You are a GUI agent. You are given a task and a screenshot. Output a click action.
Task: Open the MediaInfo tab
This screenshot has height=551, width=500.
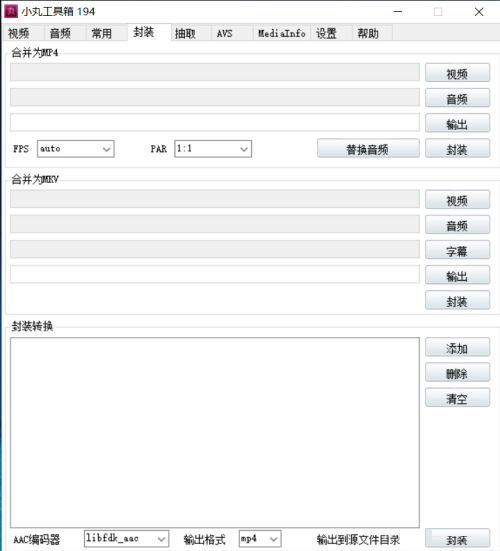(281, 33)
